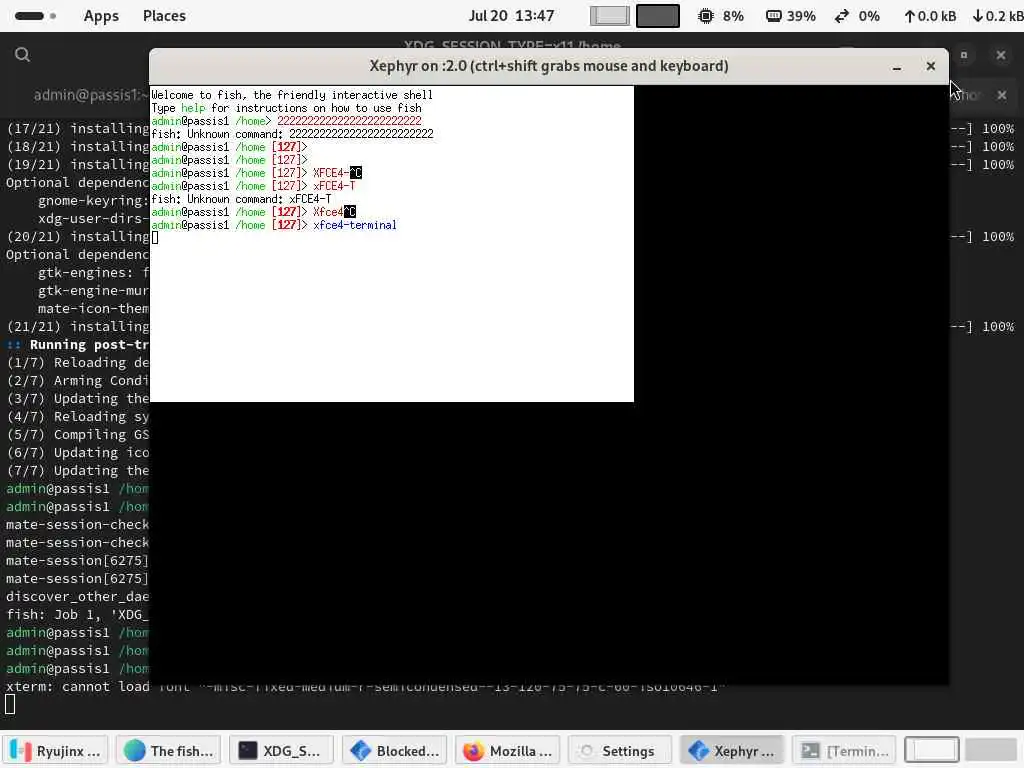Click the Xephyr window title bar
This screenshot has height=768, width=1024.
tap(549, 66)
